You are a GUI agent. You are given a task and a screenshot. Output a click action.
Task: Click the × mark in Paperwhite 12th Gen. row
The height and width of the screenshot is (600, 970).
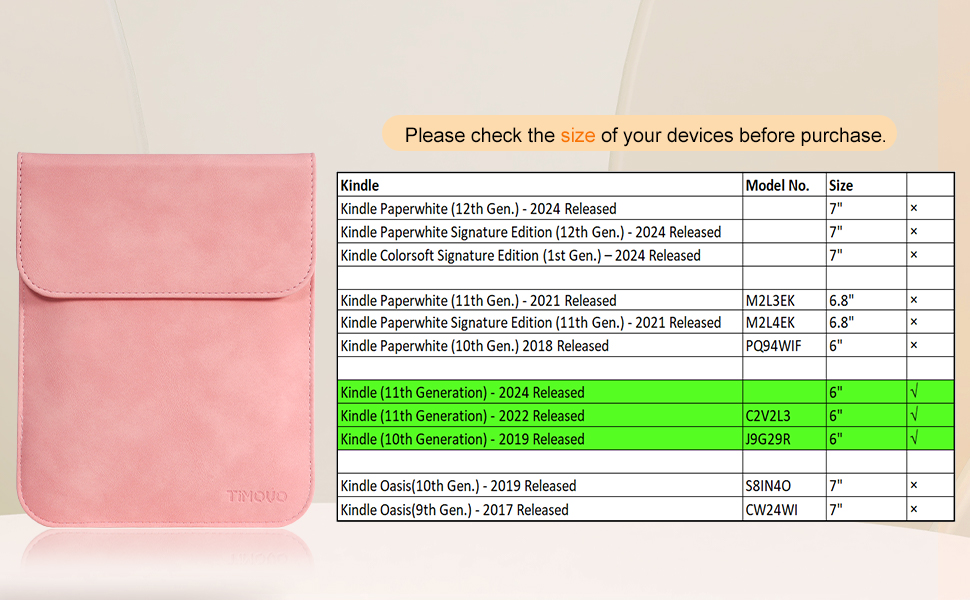(x=914, y=208)
